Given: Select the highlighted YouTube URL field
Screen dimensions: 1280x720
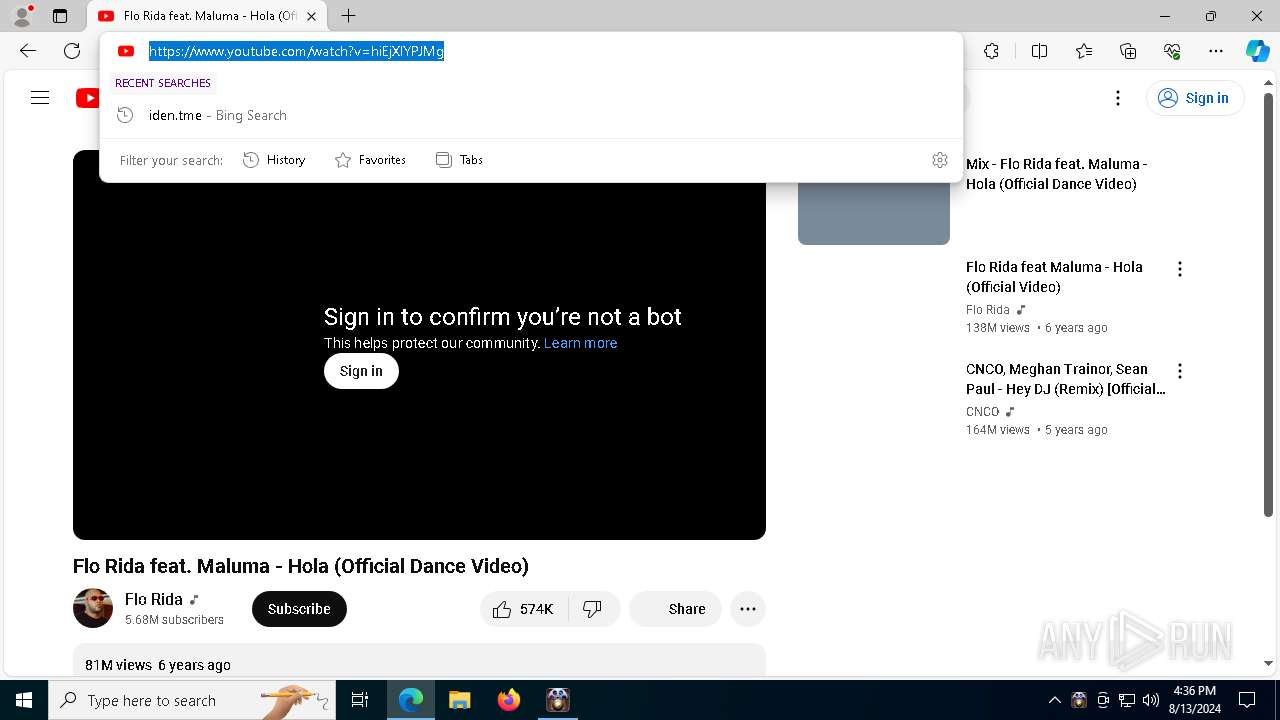Looking at the screenshot, I should click(x=296, y=51).
